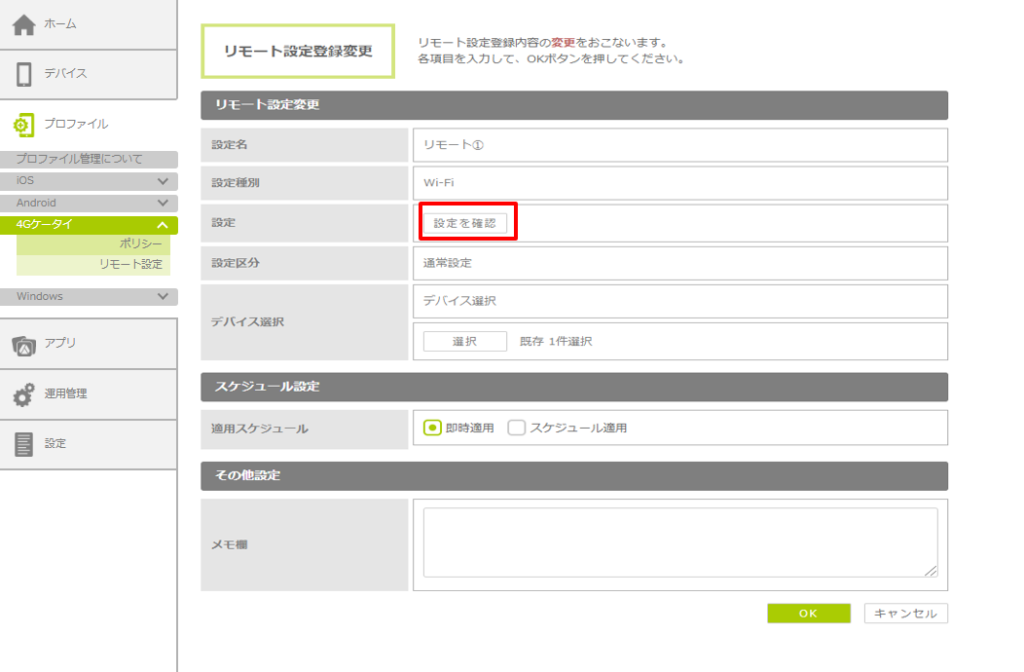Click the Home house icon
The height and width of the screenshot is (672, 1024).
(24, 25)
